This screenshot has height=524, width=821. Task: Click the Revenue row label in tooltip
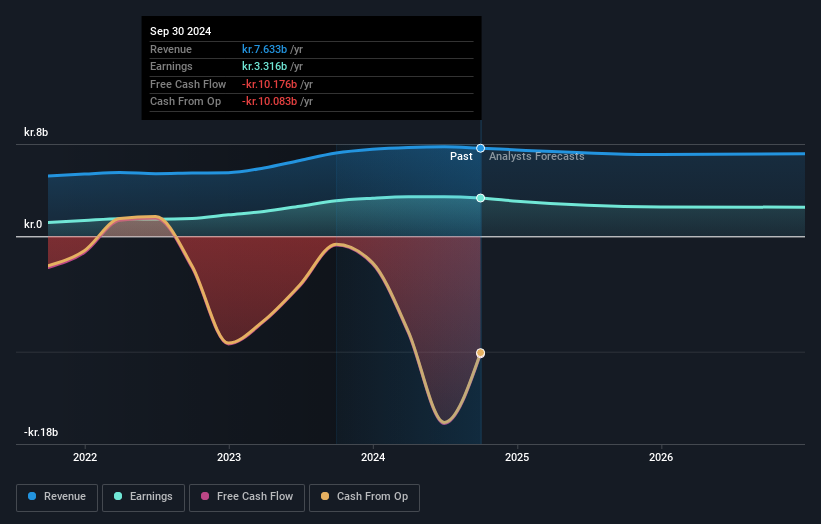[x=171, y=49]
